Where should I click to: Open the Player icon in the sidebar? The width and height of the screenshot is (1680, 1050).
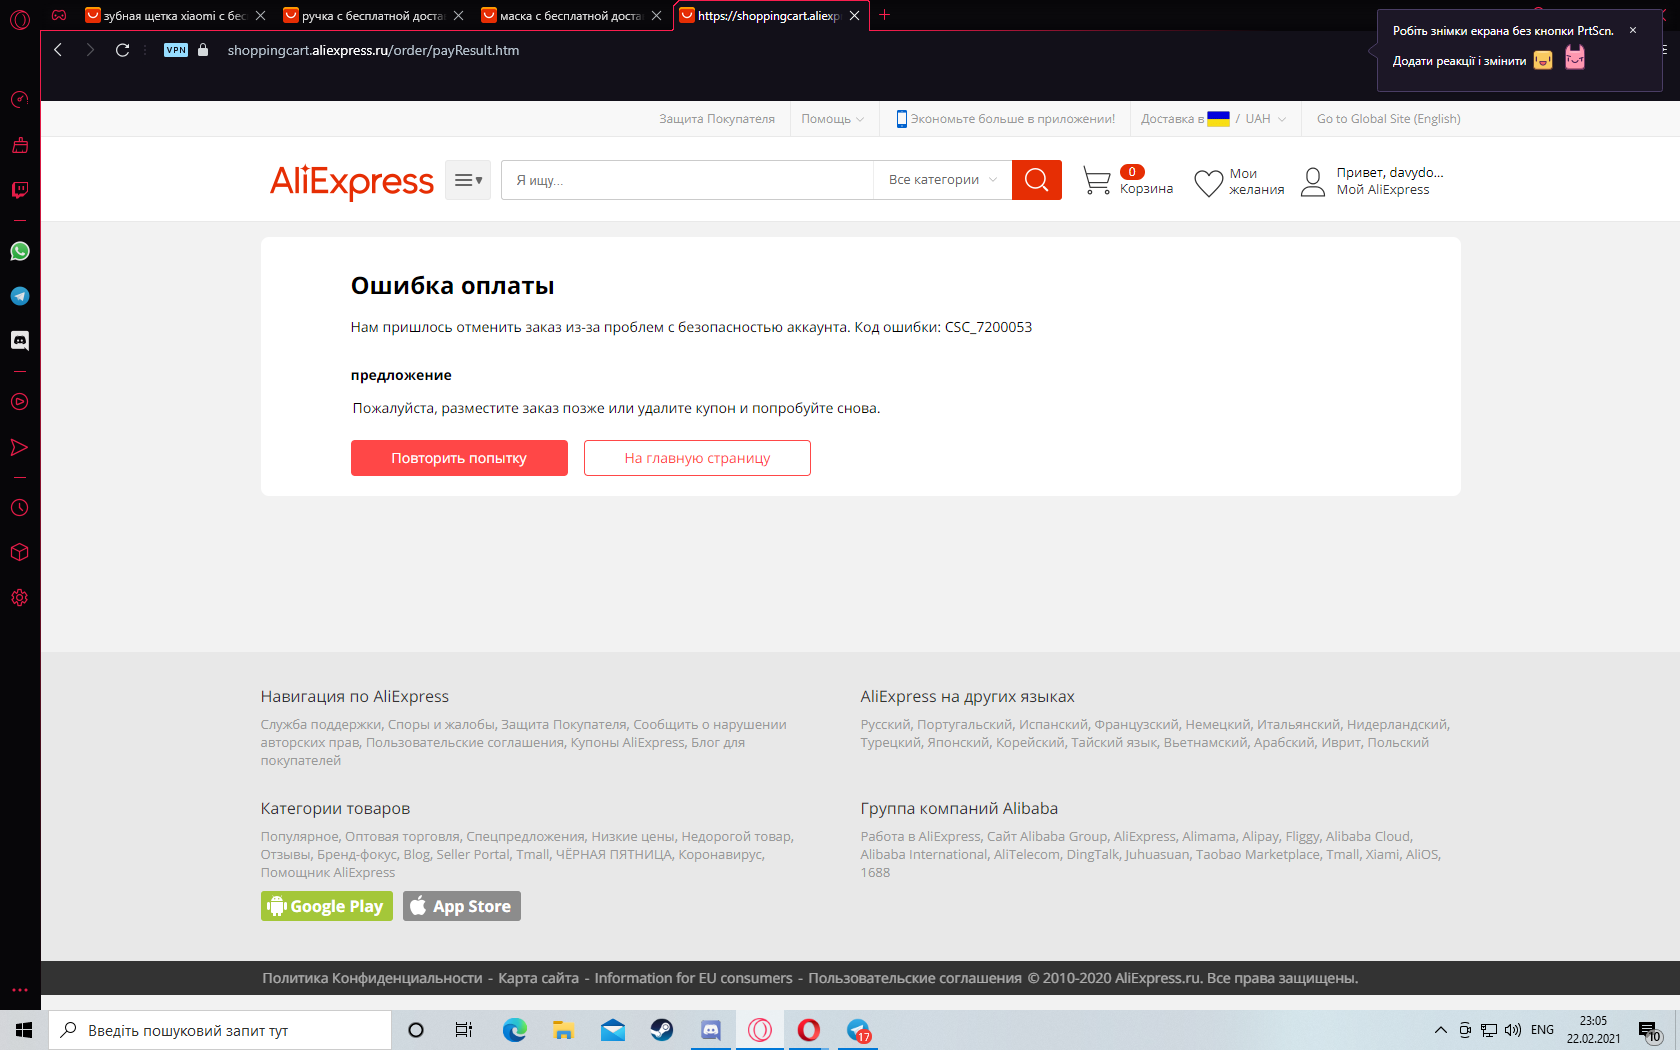point(19,402)
